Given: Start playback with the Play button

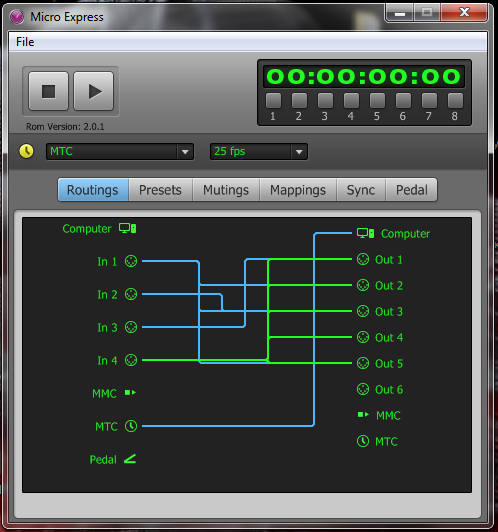Looking at the screenshot, I should pos(94,91).
